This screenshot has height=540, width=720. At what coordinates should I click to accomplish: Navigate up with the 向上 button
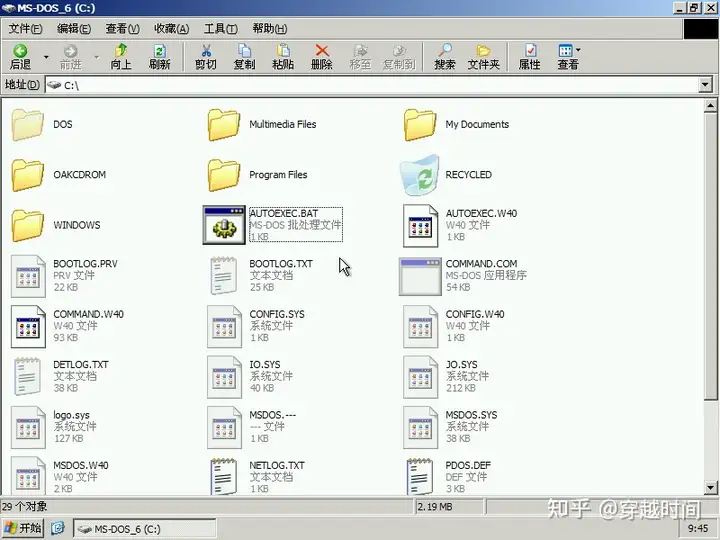(x=121, y=57)
